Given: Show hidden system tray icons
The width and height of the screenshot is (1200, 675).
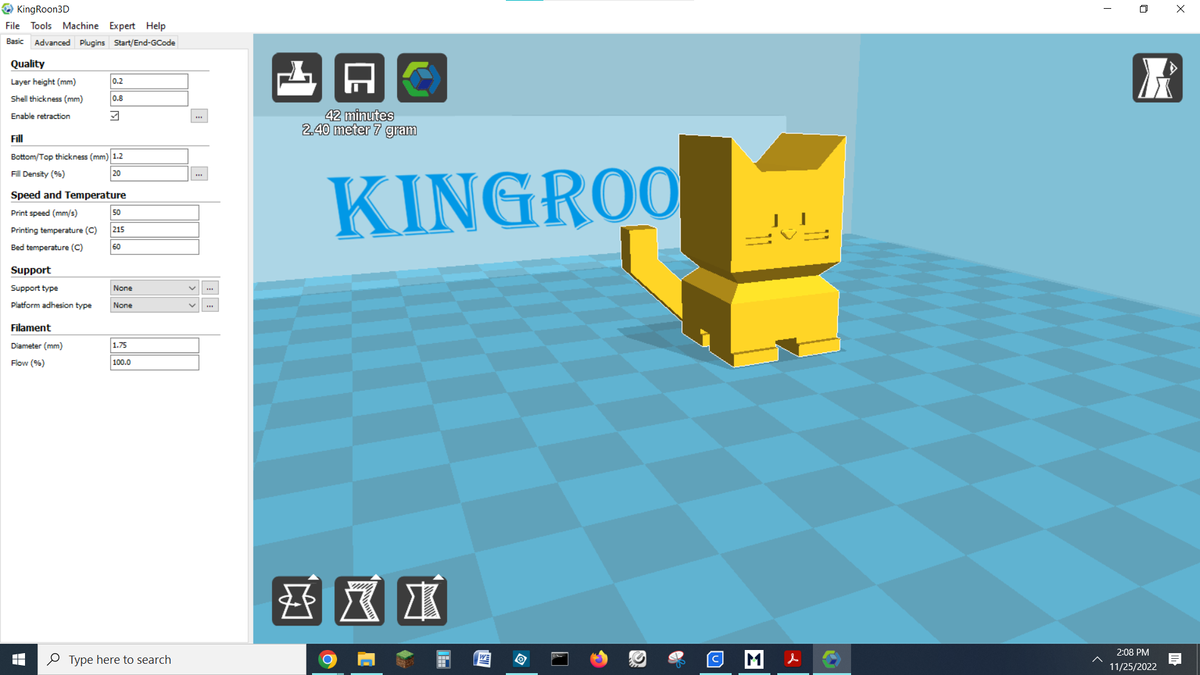Looking at the screenshot, I should [1096, 659].
